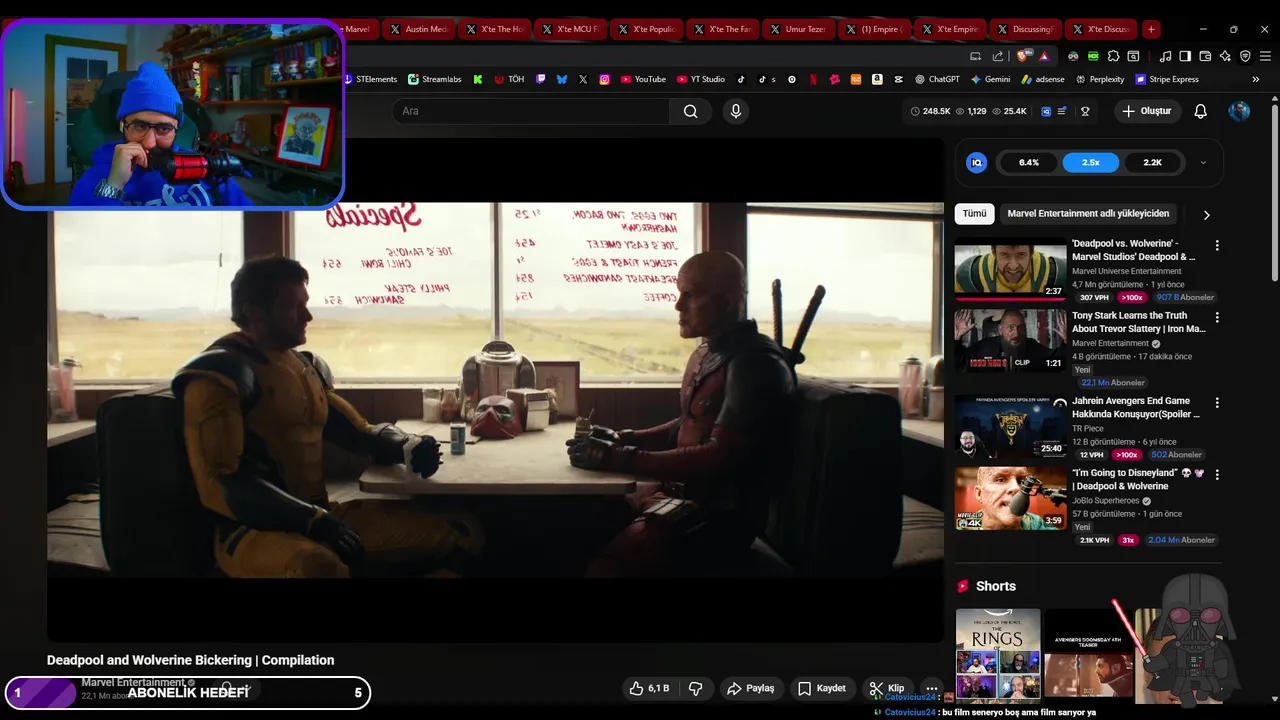Open the Bluesky butterfly bookmark

[x=562, y=79]
